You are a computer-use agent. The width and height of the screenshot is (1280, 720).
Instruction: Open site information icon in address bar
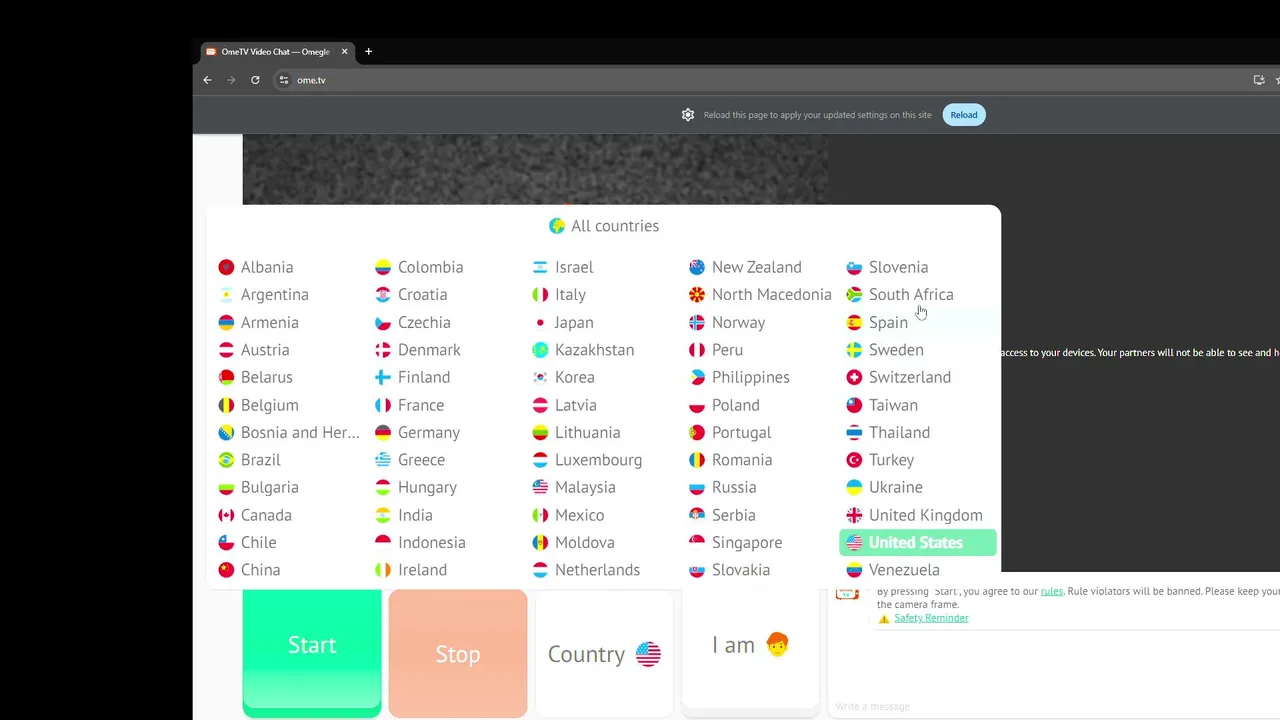coord(284,80)
